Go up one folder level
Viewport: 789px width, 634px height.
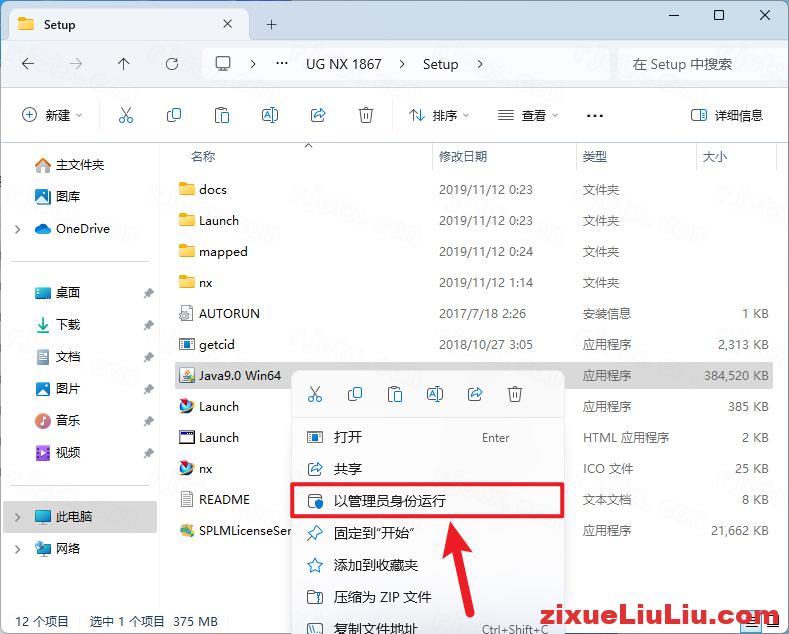tap(123, 64)
